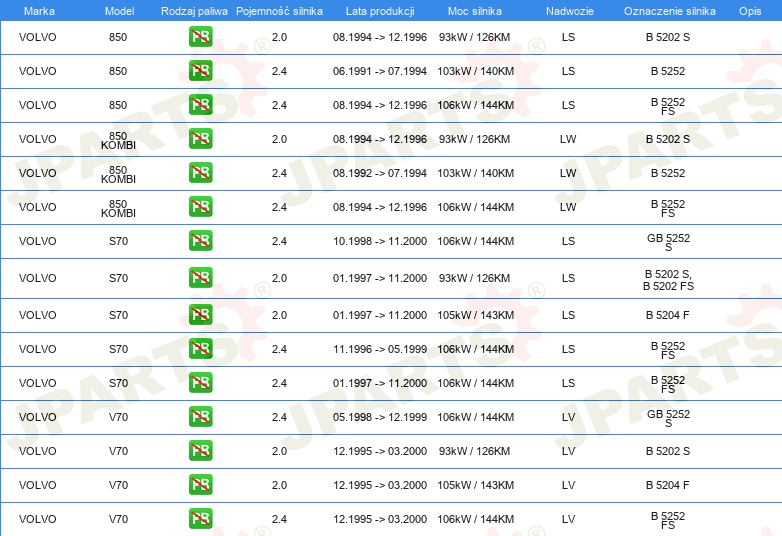Viewport: 782px width, 536px height.
Task: Click engine capacity 2.4 in row dated 10.1998
Action: 279,241
